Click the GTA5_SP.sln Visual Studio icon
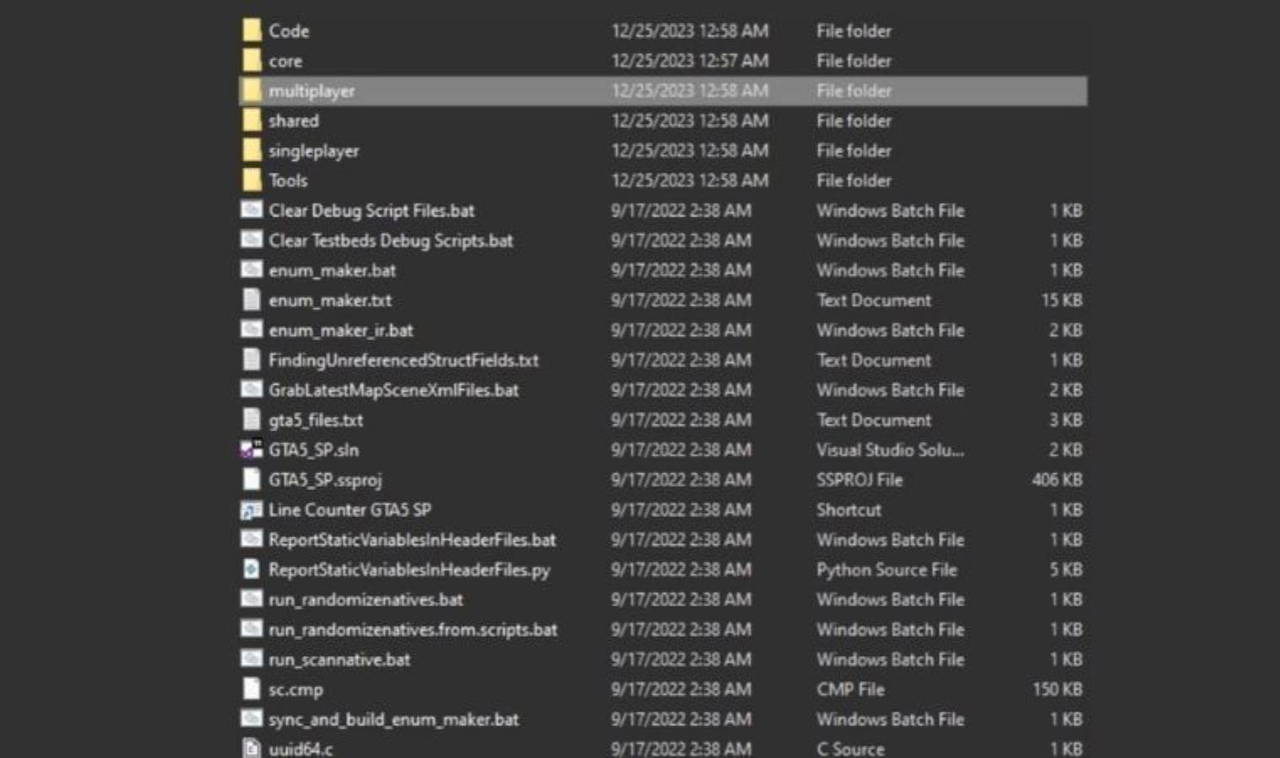The width and height of the screenshot is (1280, 758). tap(252, 450)
